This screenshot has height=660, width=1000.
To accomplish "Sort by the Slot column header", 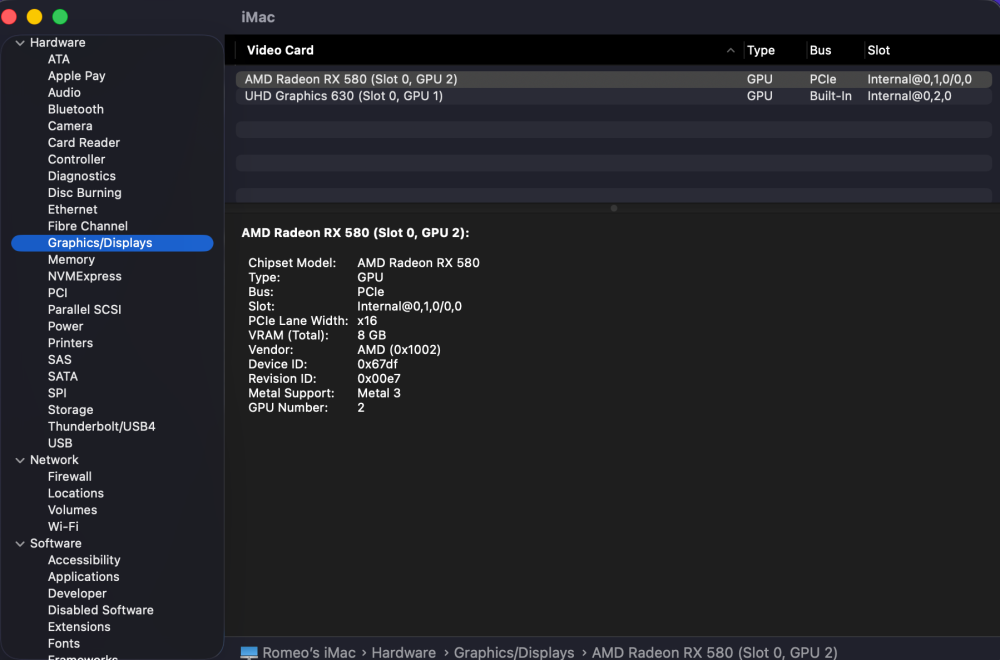I will point(878,50).
